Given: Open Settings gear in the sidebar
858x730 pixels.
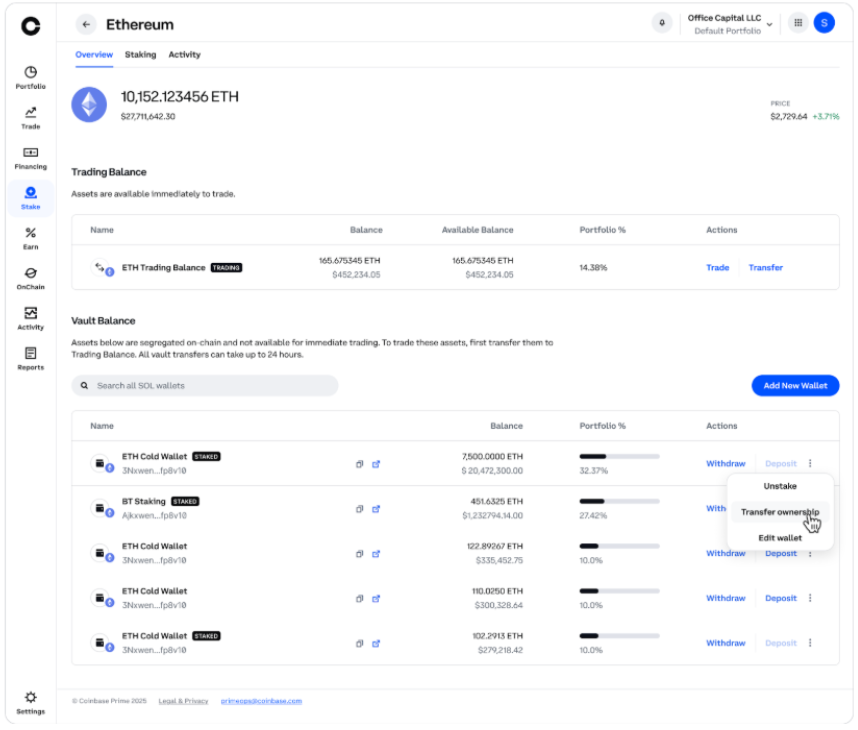Looking at the screenshot, I should [31, 703].
